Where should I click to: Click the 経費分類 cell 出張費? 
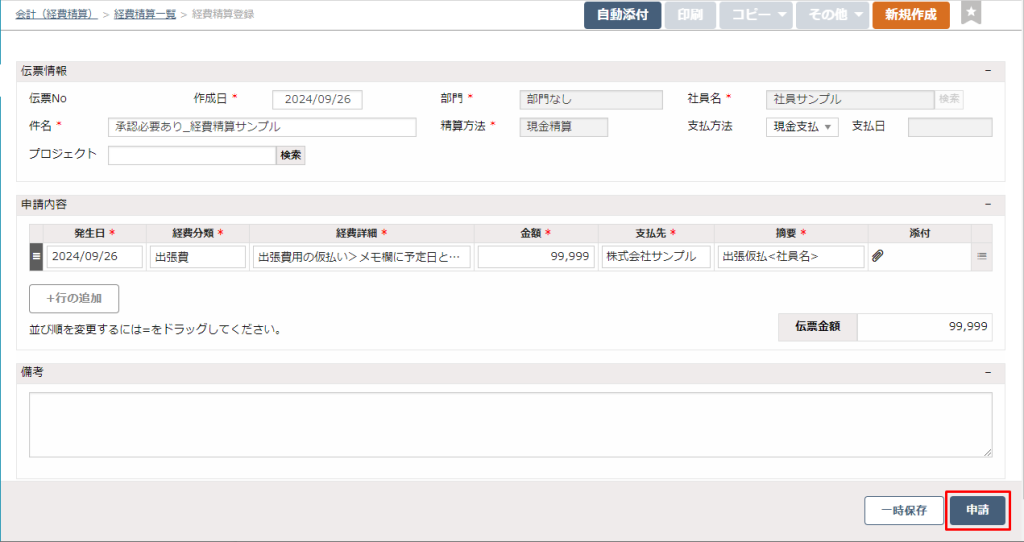tap(198, 257)
